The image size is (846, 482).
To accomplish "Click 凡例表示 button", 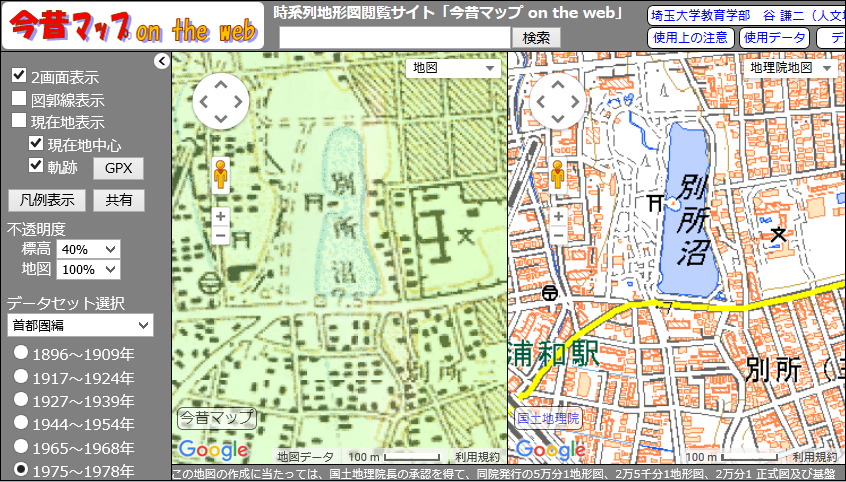I will [47, 200].
